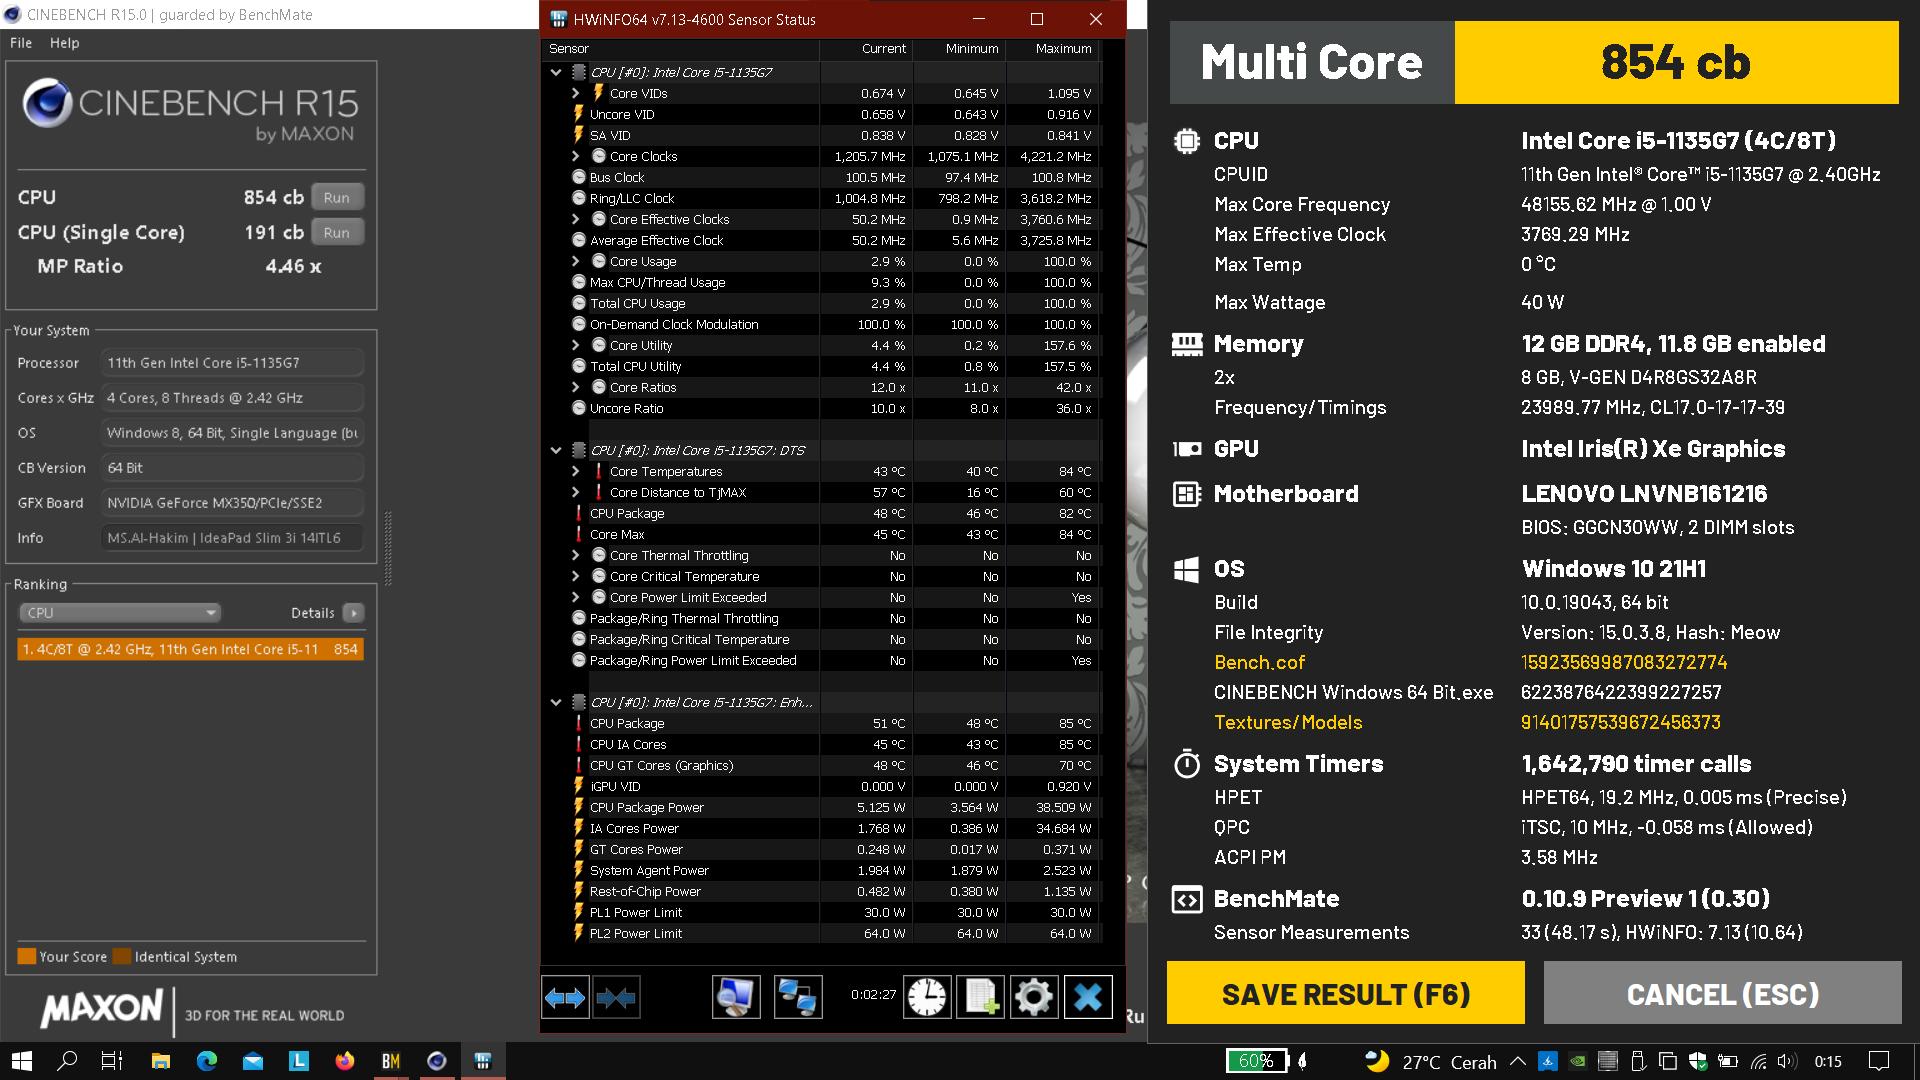The height and width of the screenshot is (1080, 1920).
Task: Expand Core Temperatures row
Action: pos(576,471)
